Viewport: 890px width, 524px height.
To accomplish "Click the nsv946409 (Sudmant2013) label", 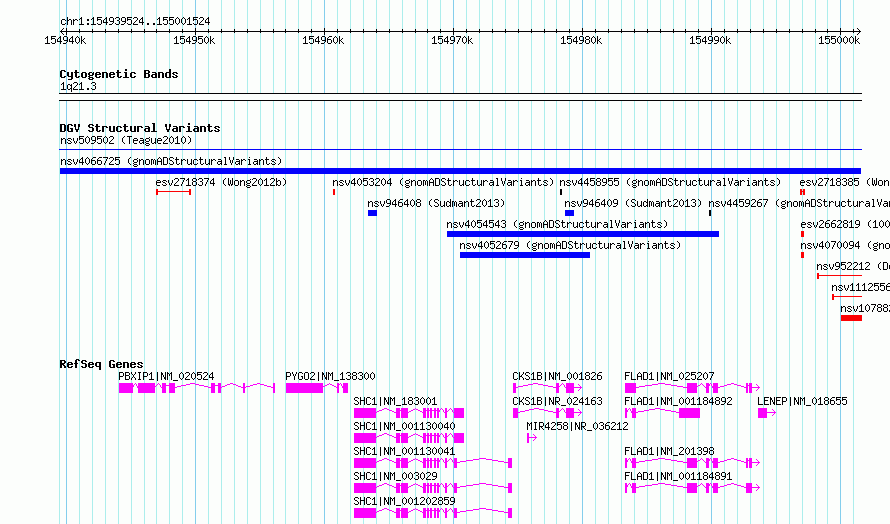I will [633, 203].
